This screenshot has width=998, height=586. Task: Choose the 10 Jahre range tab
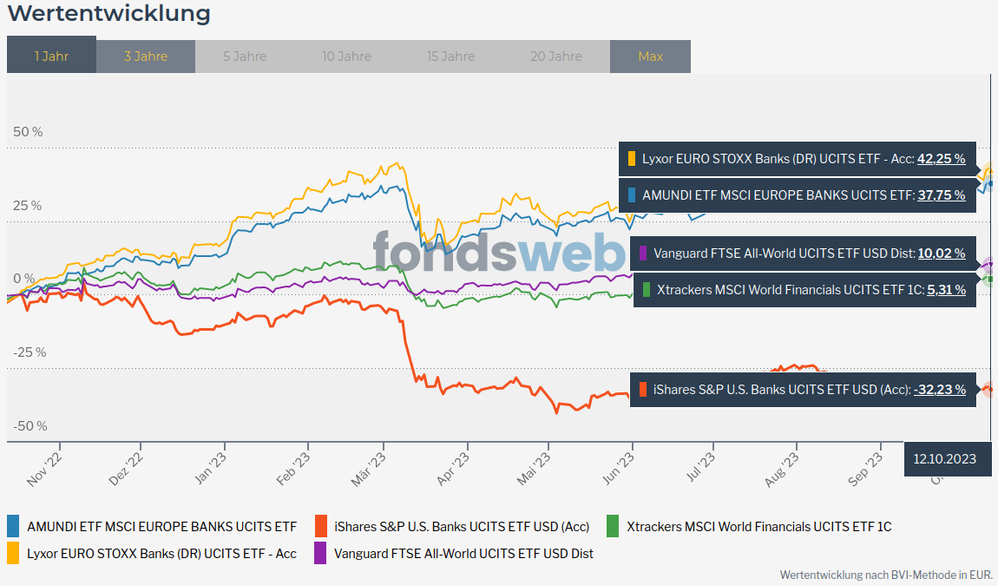(x=346, y=57)
